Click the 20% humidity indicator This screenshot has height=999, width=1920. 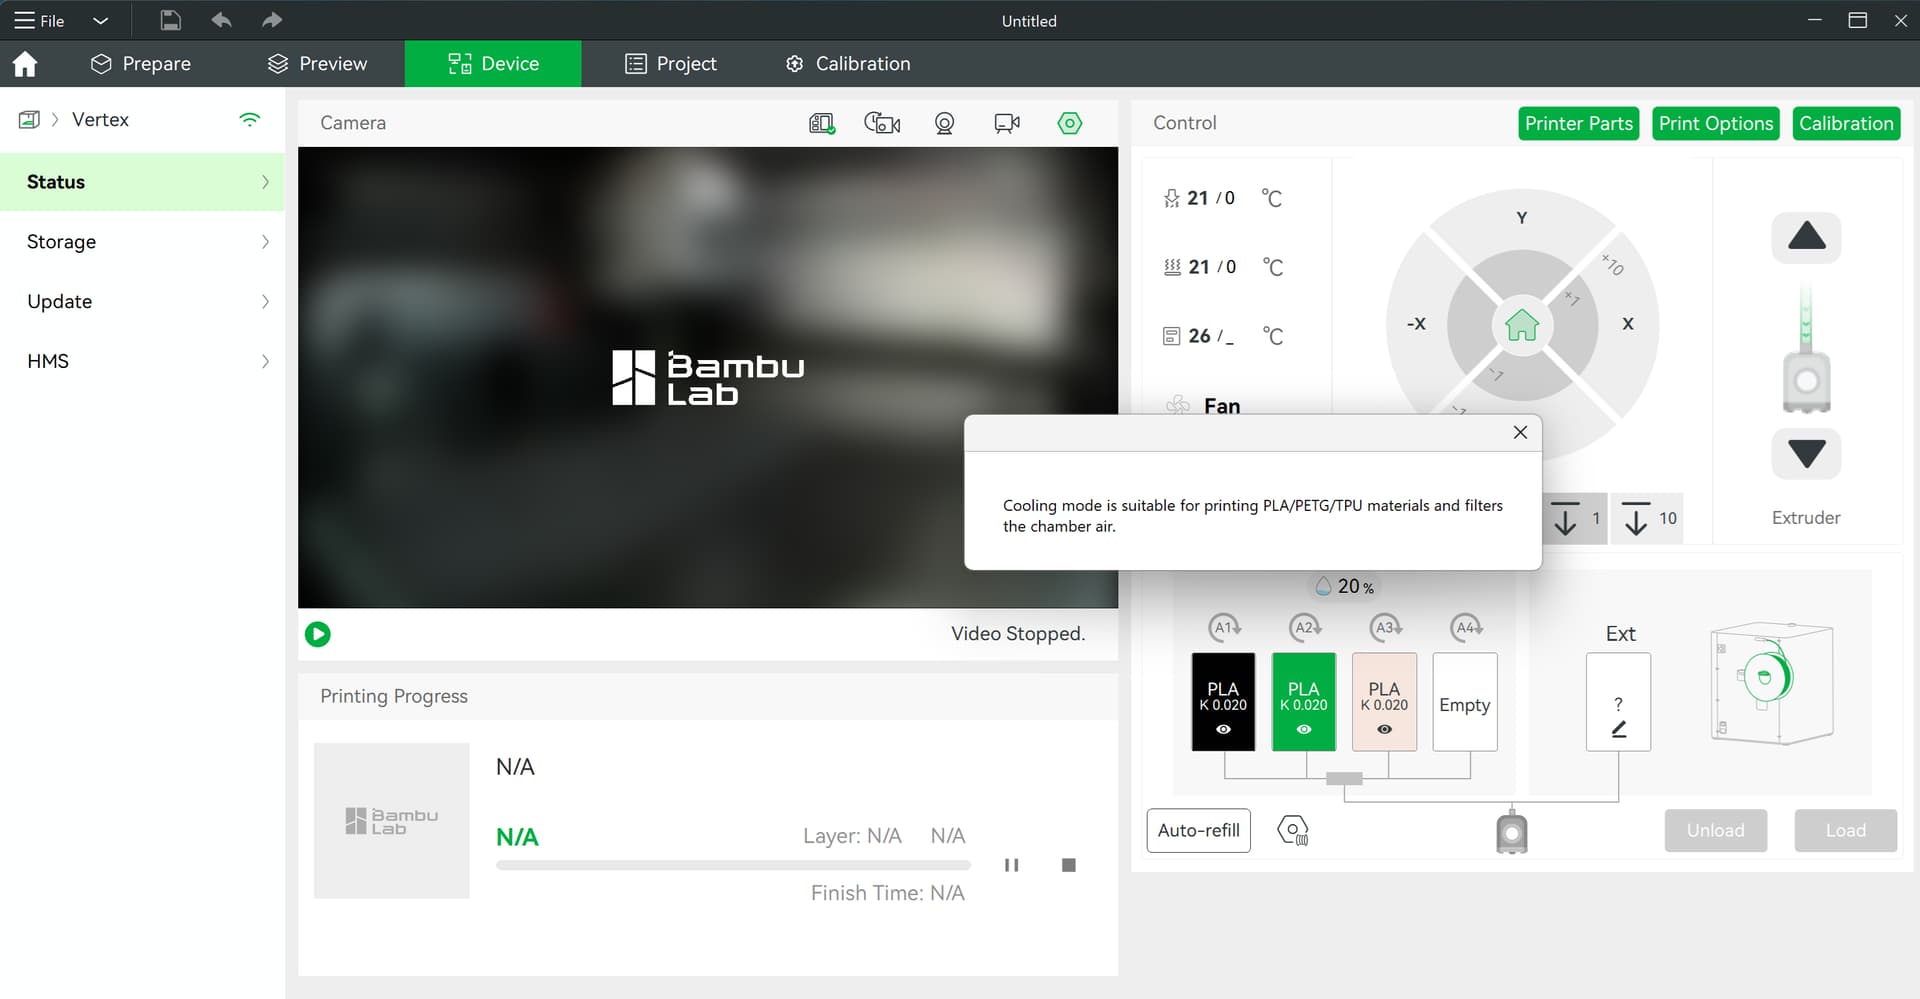click(x=1344, y=586)
